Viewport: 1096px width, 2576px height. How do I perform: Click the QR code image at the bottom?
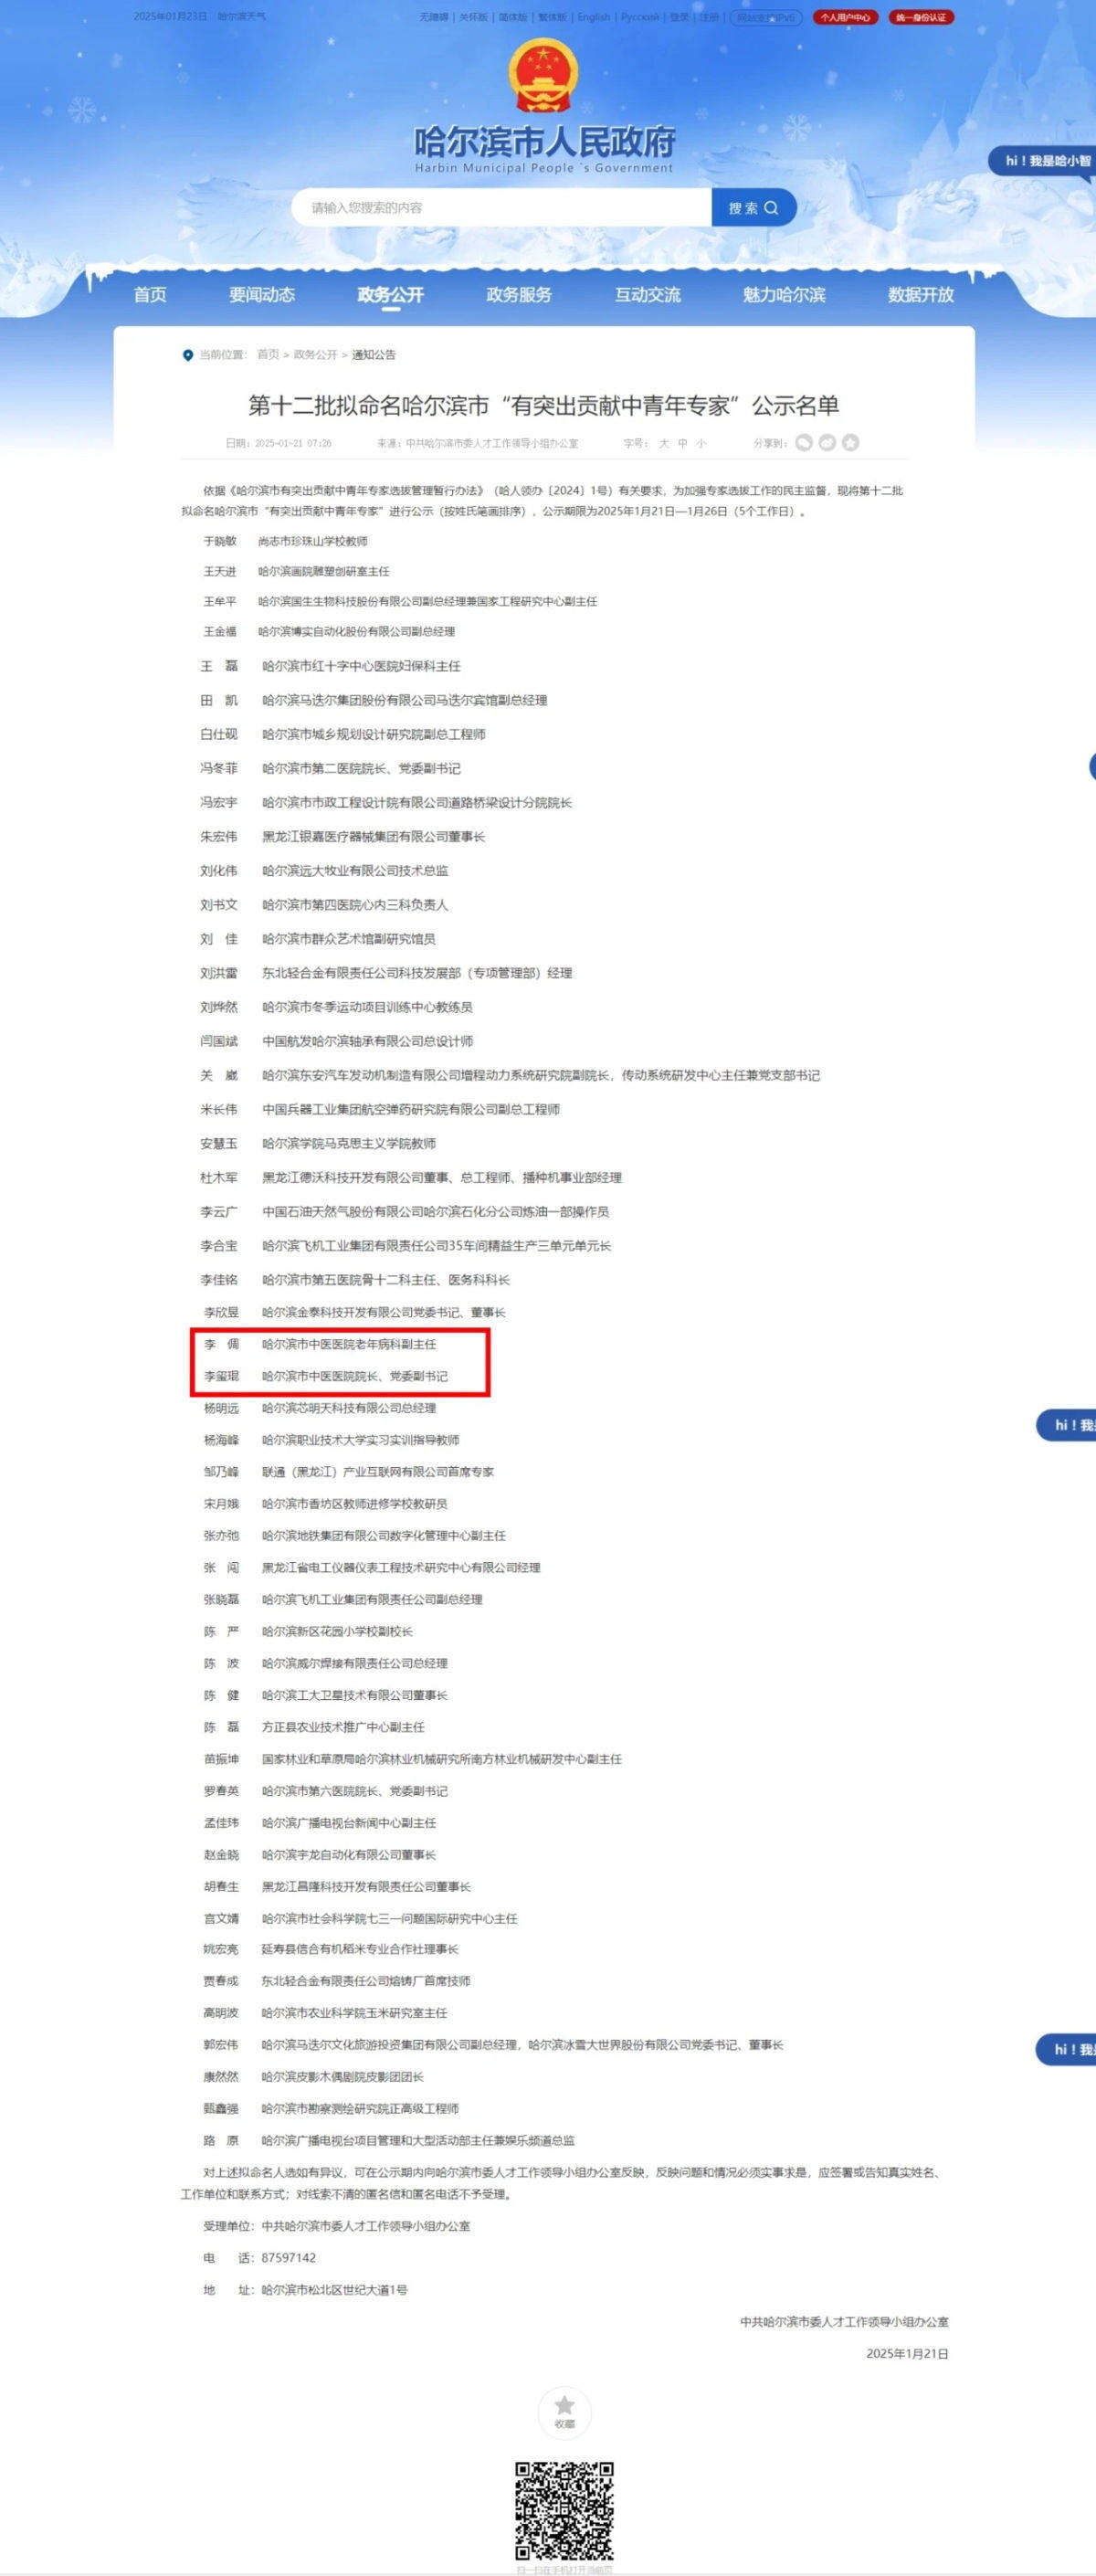point(564,2509)
